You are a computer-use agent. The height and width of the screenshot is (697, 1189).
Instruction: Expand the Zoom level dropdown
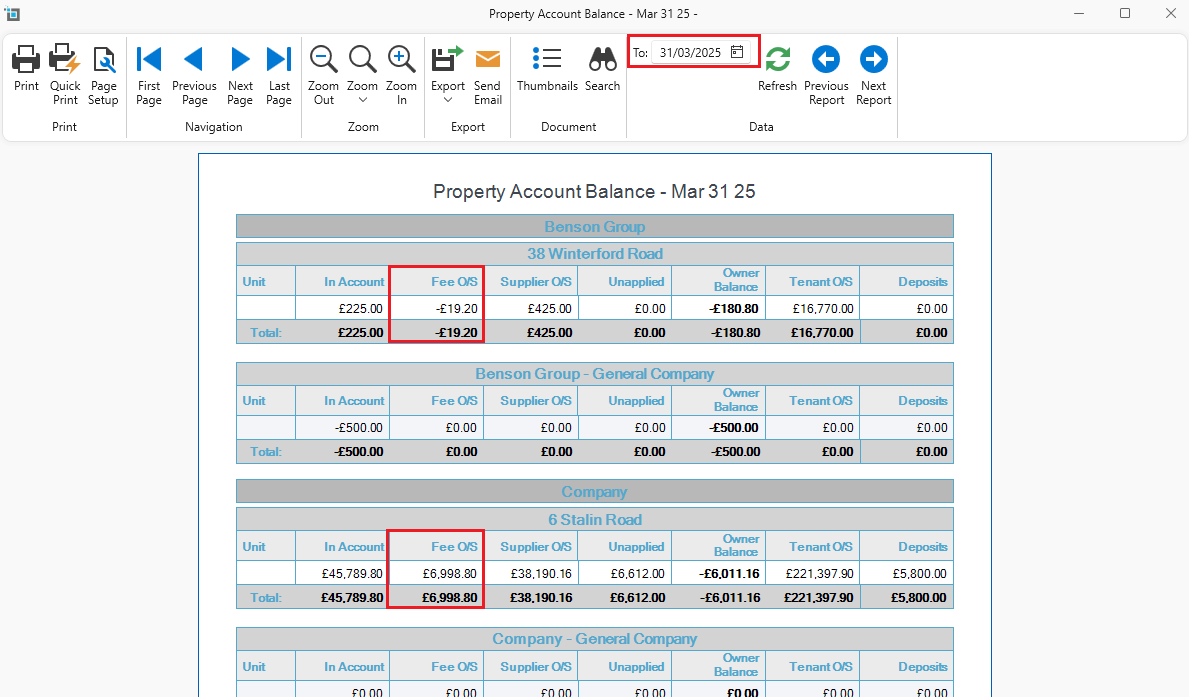(x=363, y=100)
